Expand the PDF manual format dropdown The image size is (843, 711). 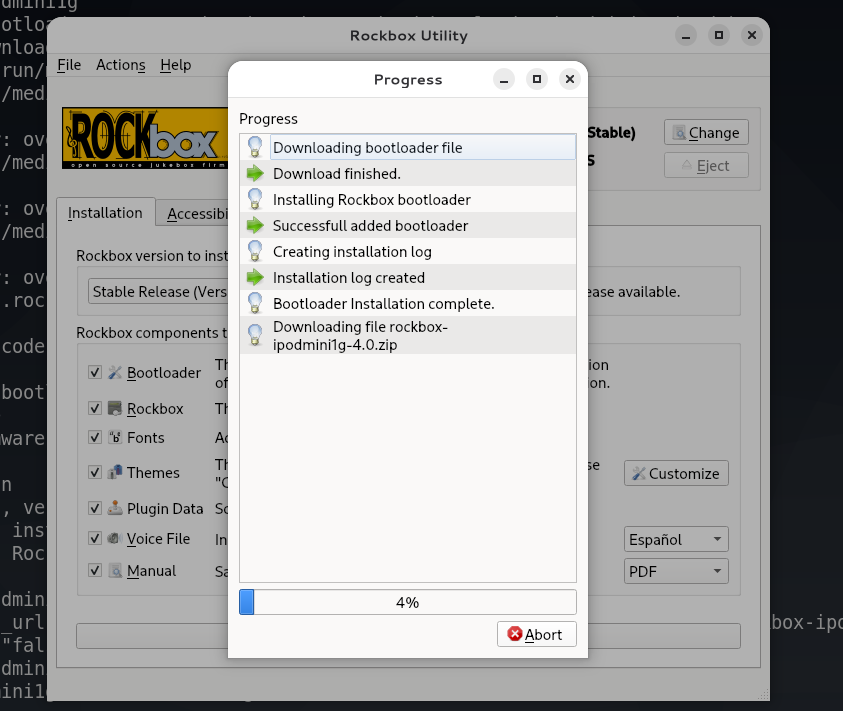[x=676, y=572]
